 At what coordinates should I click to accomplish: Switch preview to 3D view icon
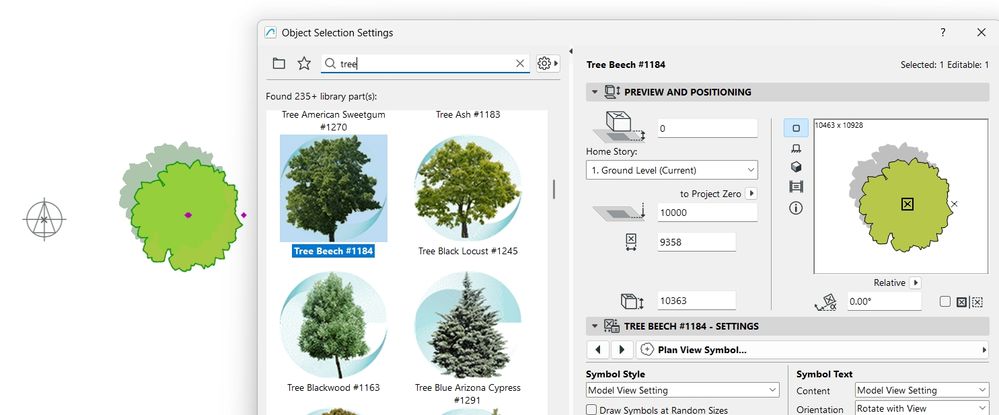coord(796,167)
